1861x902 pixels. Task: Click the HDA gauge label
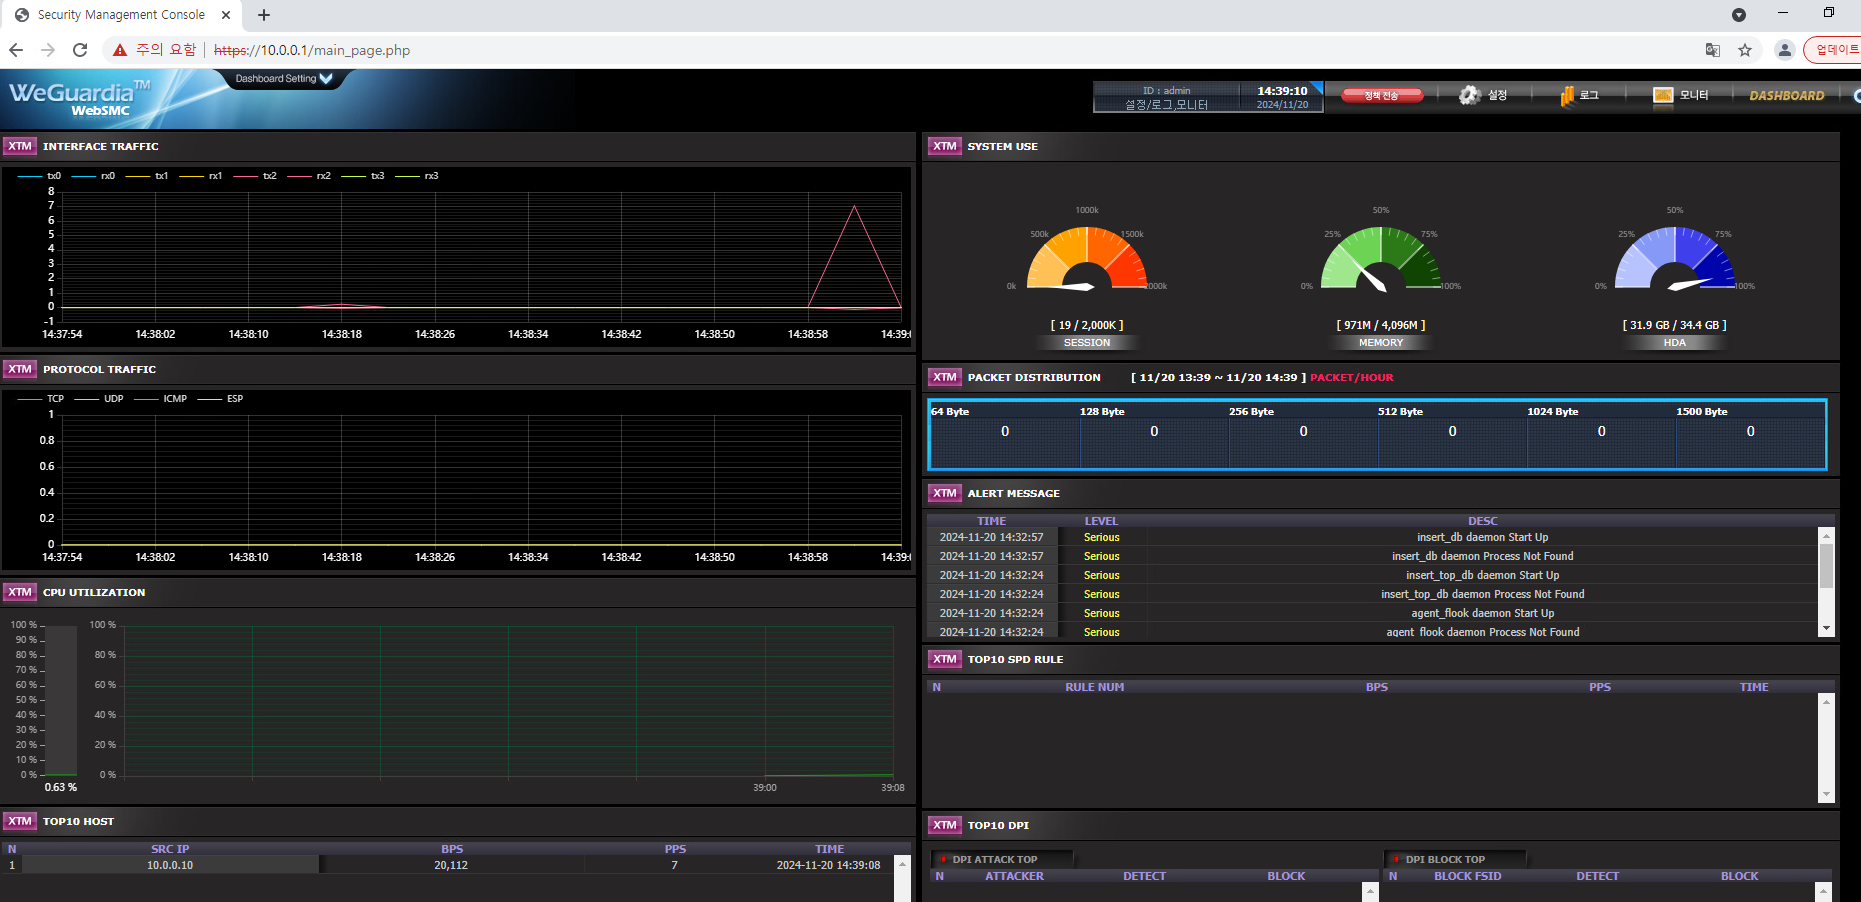(1675, 342)
